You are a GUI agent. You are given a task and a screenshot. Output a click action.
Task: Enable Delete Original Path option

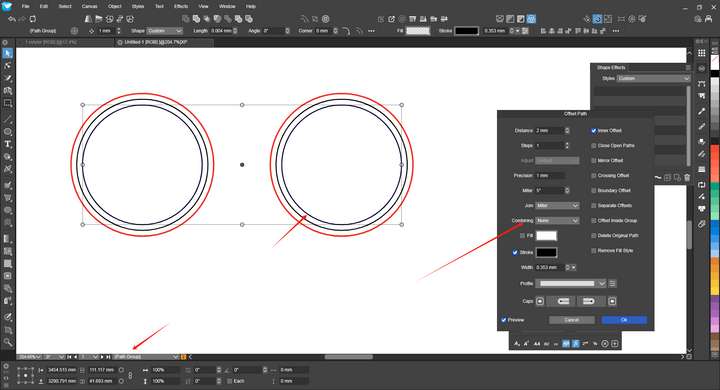pyautogui.click(x=593, y=236)
